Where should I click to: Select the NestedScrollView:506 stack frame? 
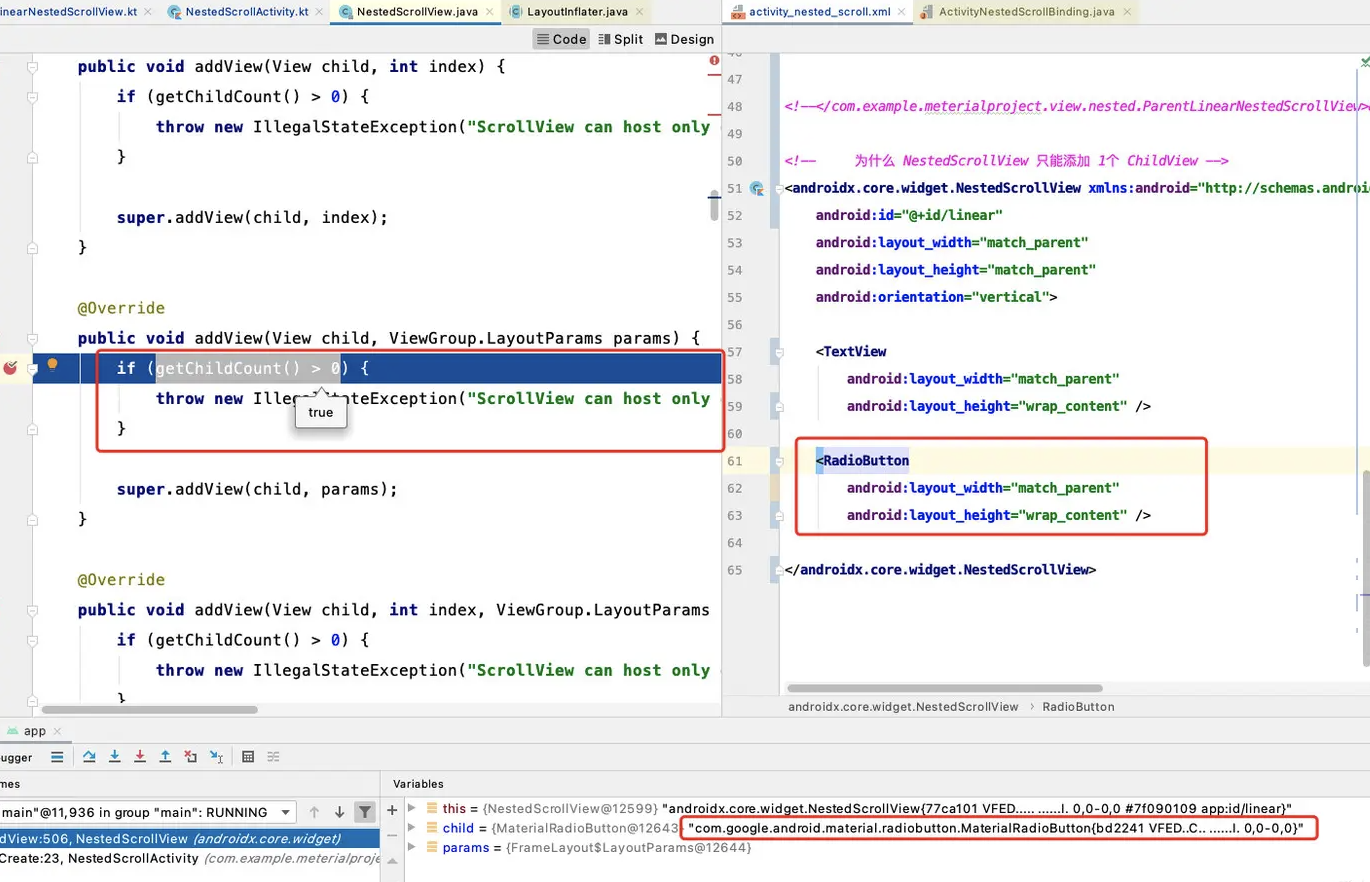189,838
